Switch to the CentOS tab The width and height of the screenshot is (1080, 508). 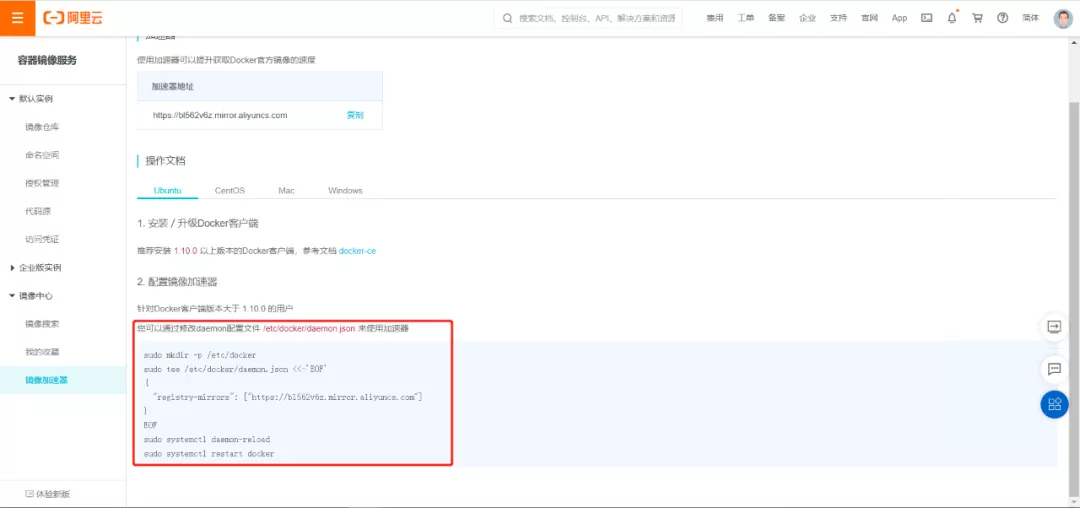click(230, 190)
